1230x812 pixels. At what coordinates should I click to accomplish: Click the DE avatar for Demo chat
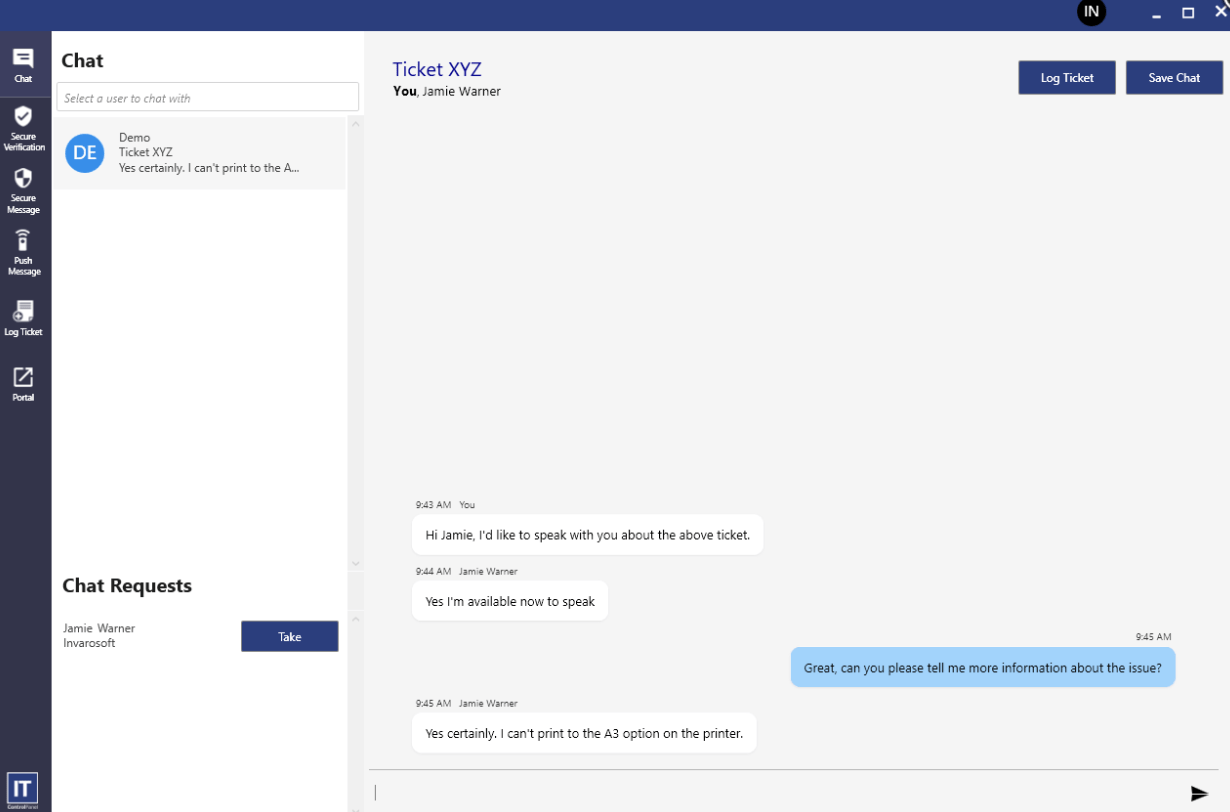pos(85,153)
